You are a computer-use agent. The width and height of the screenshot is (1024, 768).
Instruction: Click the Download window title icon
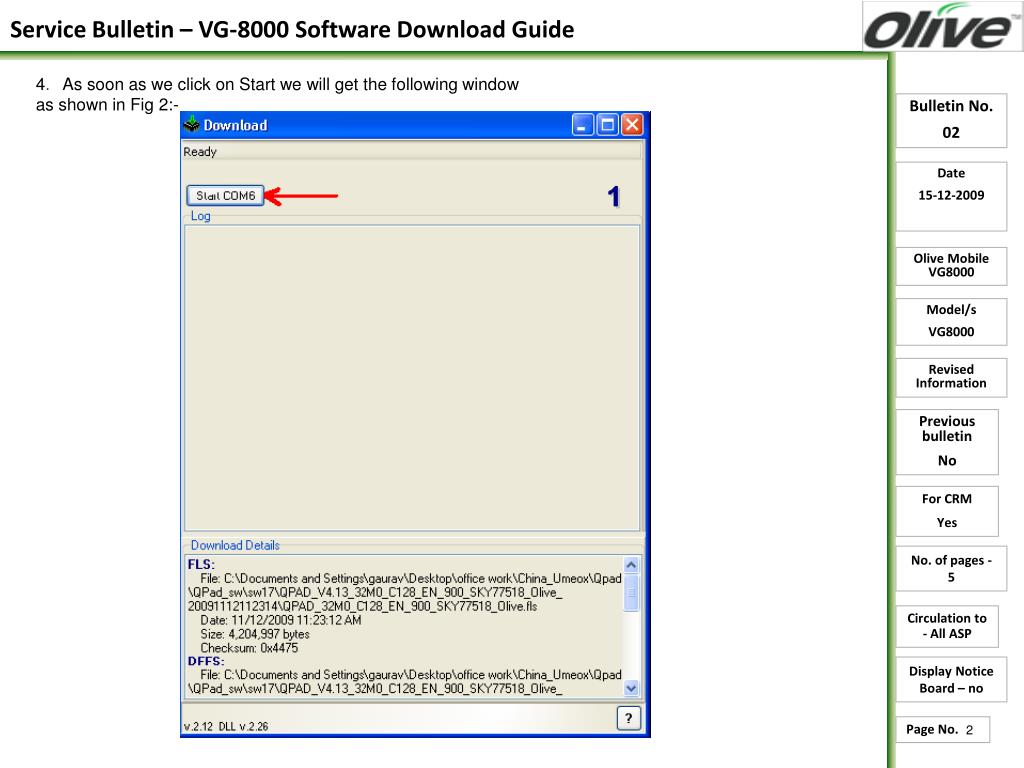[191, 124]
